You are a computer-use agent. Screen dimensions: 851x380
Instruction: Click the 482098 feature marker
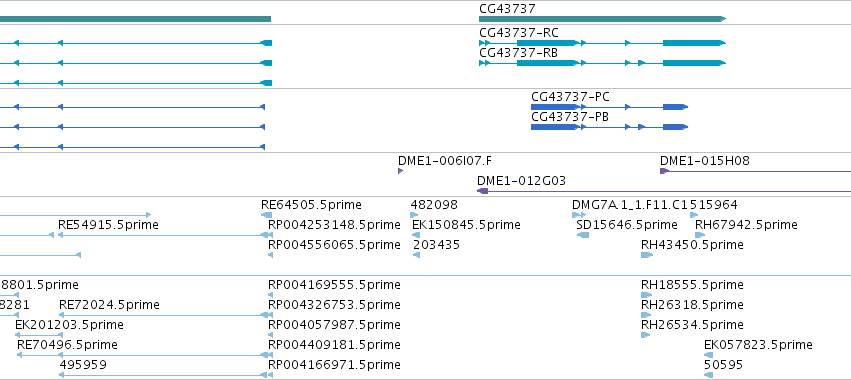414,215
